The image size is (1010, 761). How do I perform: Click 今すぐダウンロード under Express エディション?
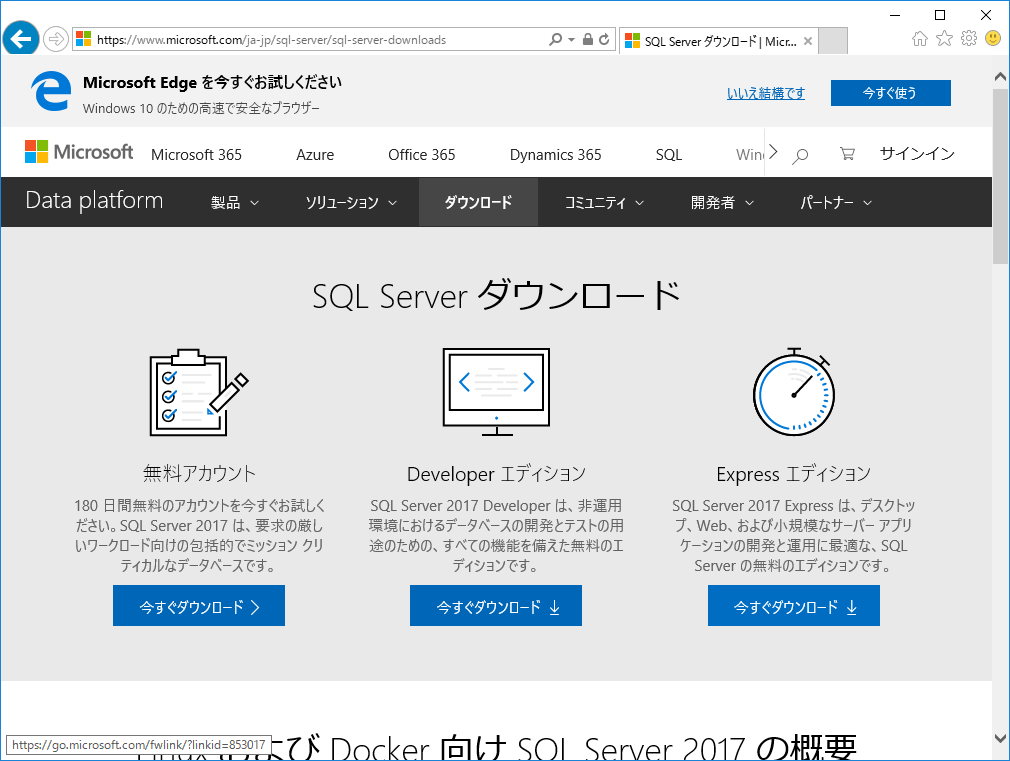coord(794,606)
